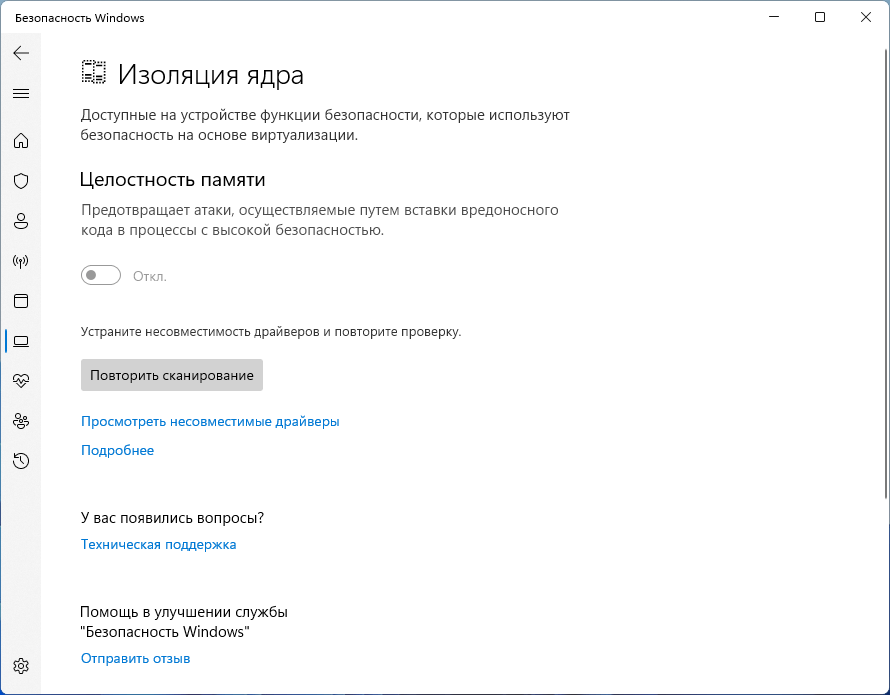Open firewall and network protection icon

click(x=21, y=261)
